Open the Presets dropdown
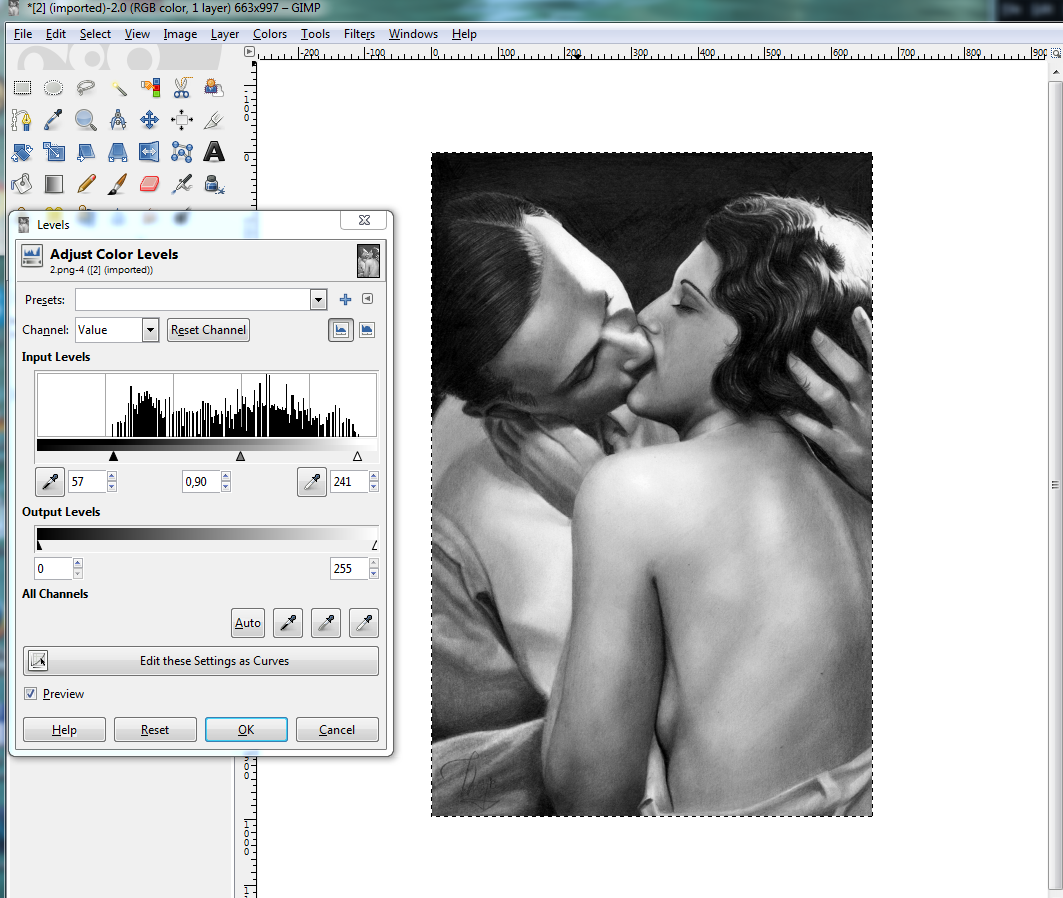Screen dimensions: 1063x898 pyautogui.click(x=319, y=300)
